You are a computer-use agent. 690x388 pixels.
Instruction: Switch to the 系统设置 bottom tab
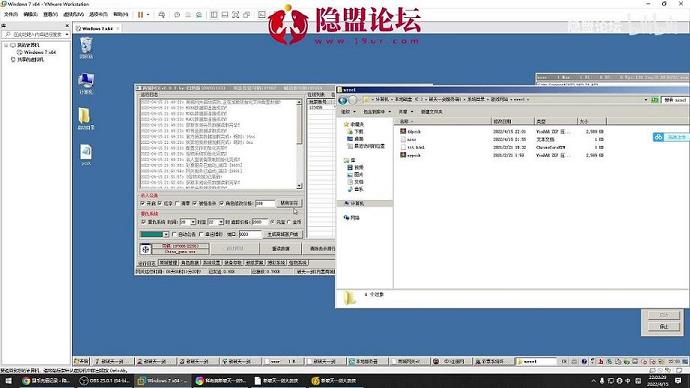tap(211, 263)
